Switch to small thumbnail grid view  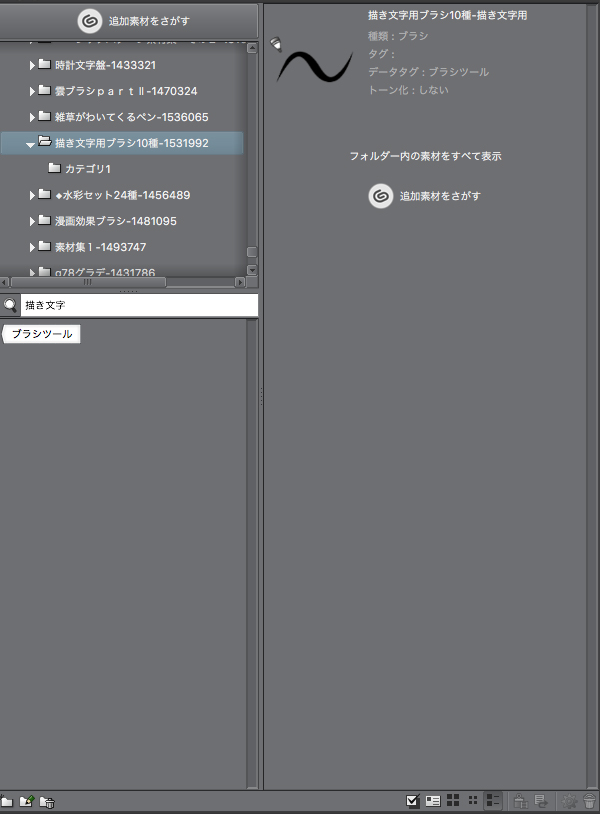(x=473, y=801)
